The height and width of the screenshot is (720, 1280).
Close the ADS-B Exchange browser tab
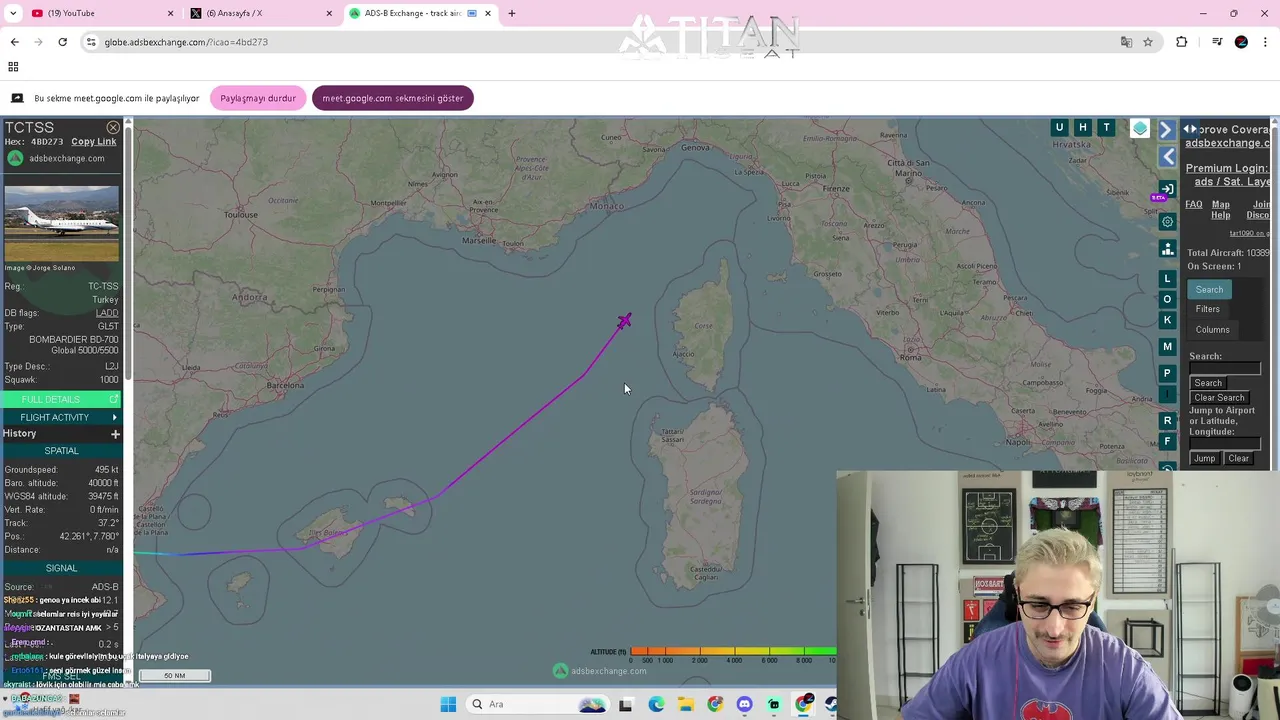click(488, 13)
